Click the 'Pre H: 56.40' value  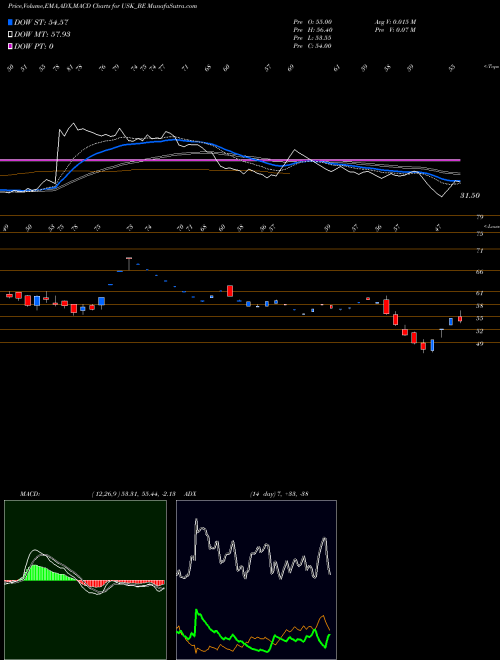(x=312, y=29)
